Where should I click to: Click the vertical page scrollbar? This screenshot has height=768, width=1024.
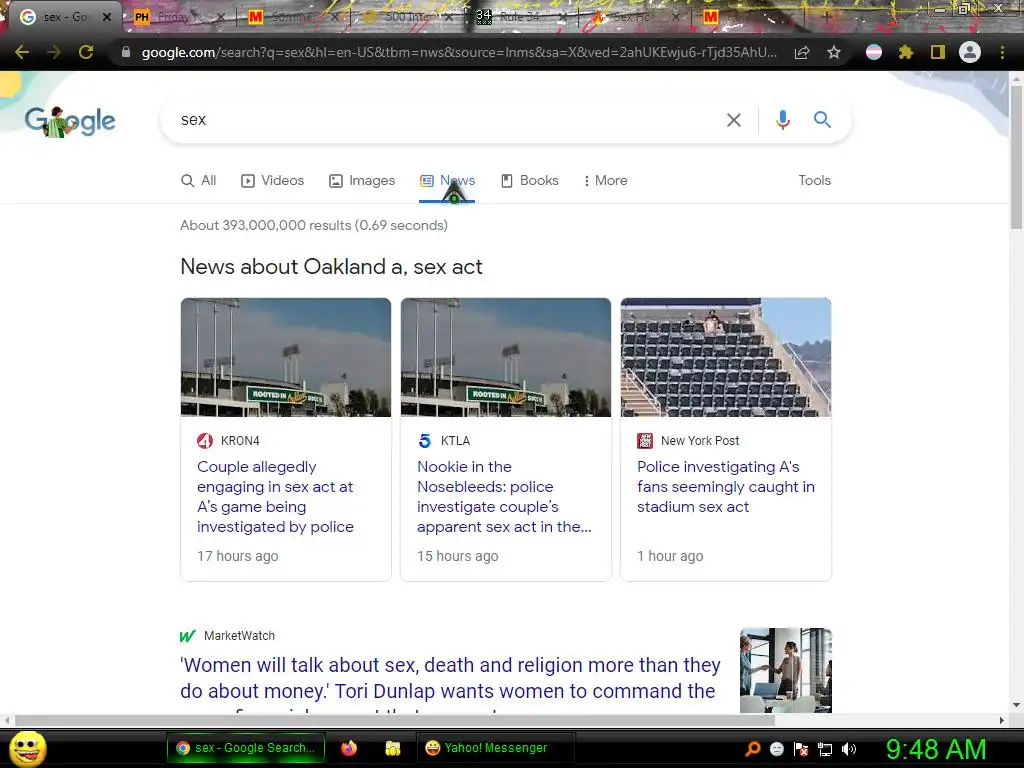coord(1016,157)
